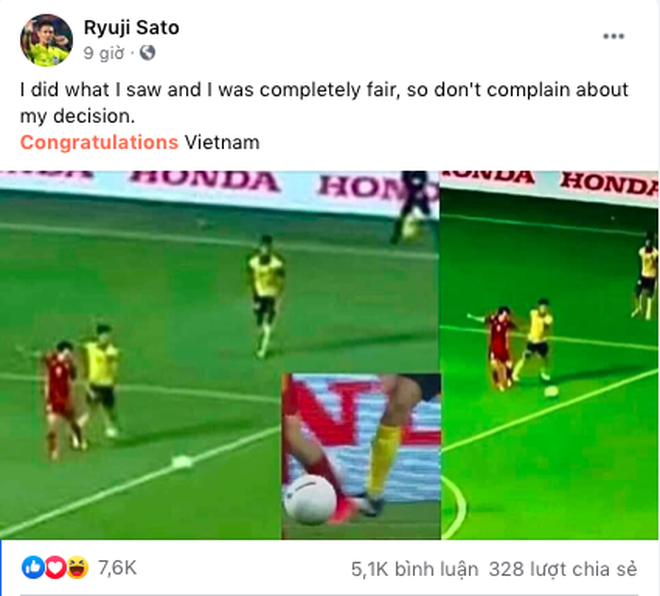Click the laughing Haha reaction icon
This screenshot has height=596, width=660.
pos(77,567)
